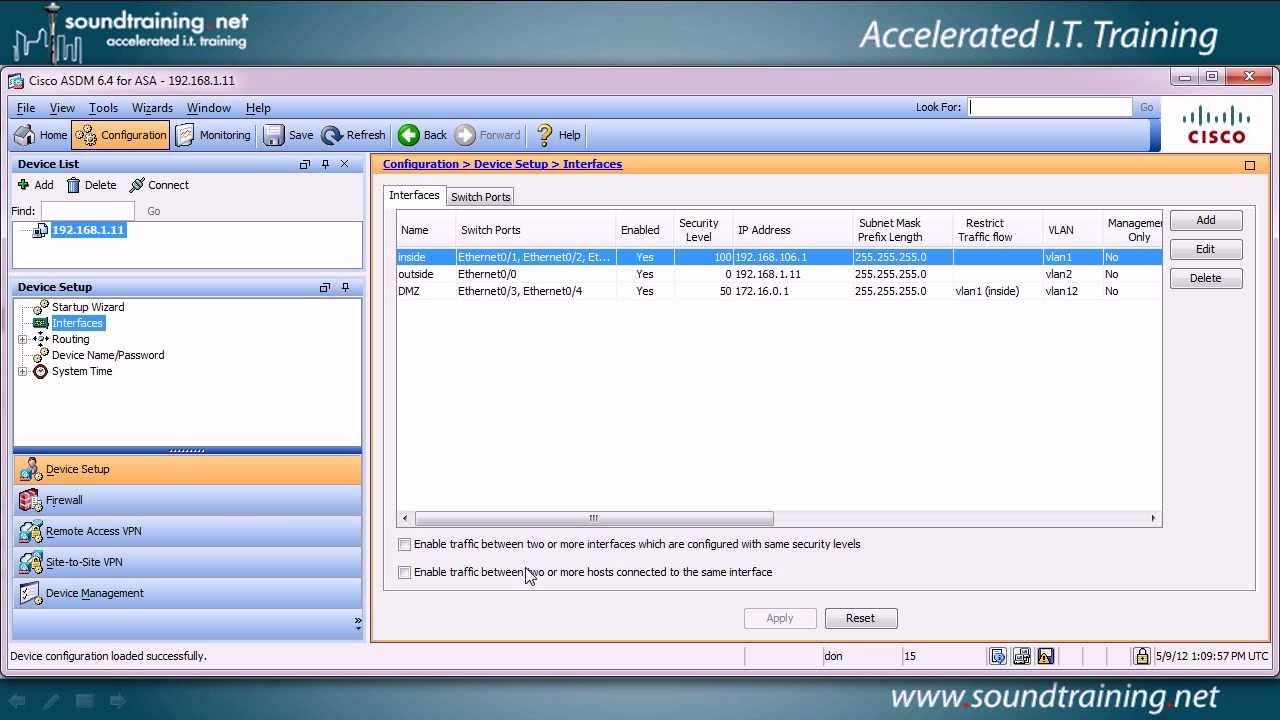Image resolution: width=1280 pixels, height=720 pixels.
Task: Open the Monitoring view icon
Action: tap(185, 135)
